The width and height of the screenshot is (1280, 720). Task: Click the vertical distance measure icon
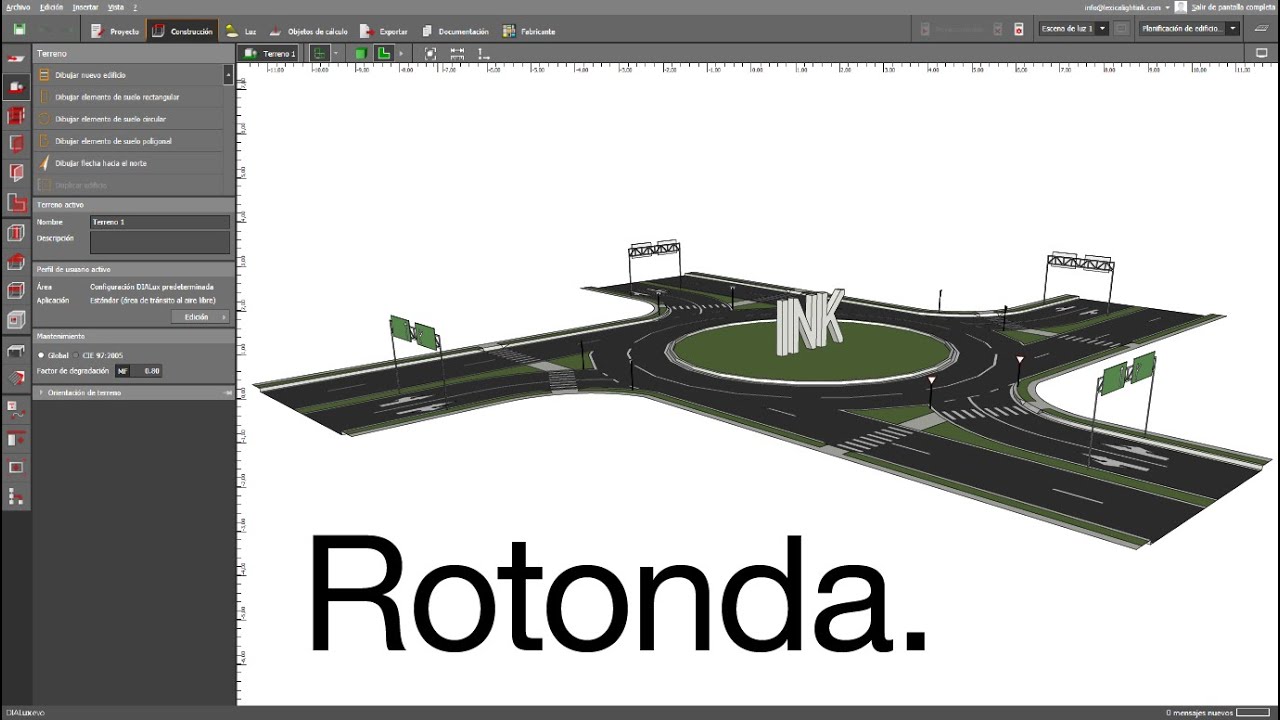tap(483, 54)
